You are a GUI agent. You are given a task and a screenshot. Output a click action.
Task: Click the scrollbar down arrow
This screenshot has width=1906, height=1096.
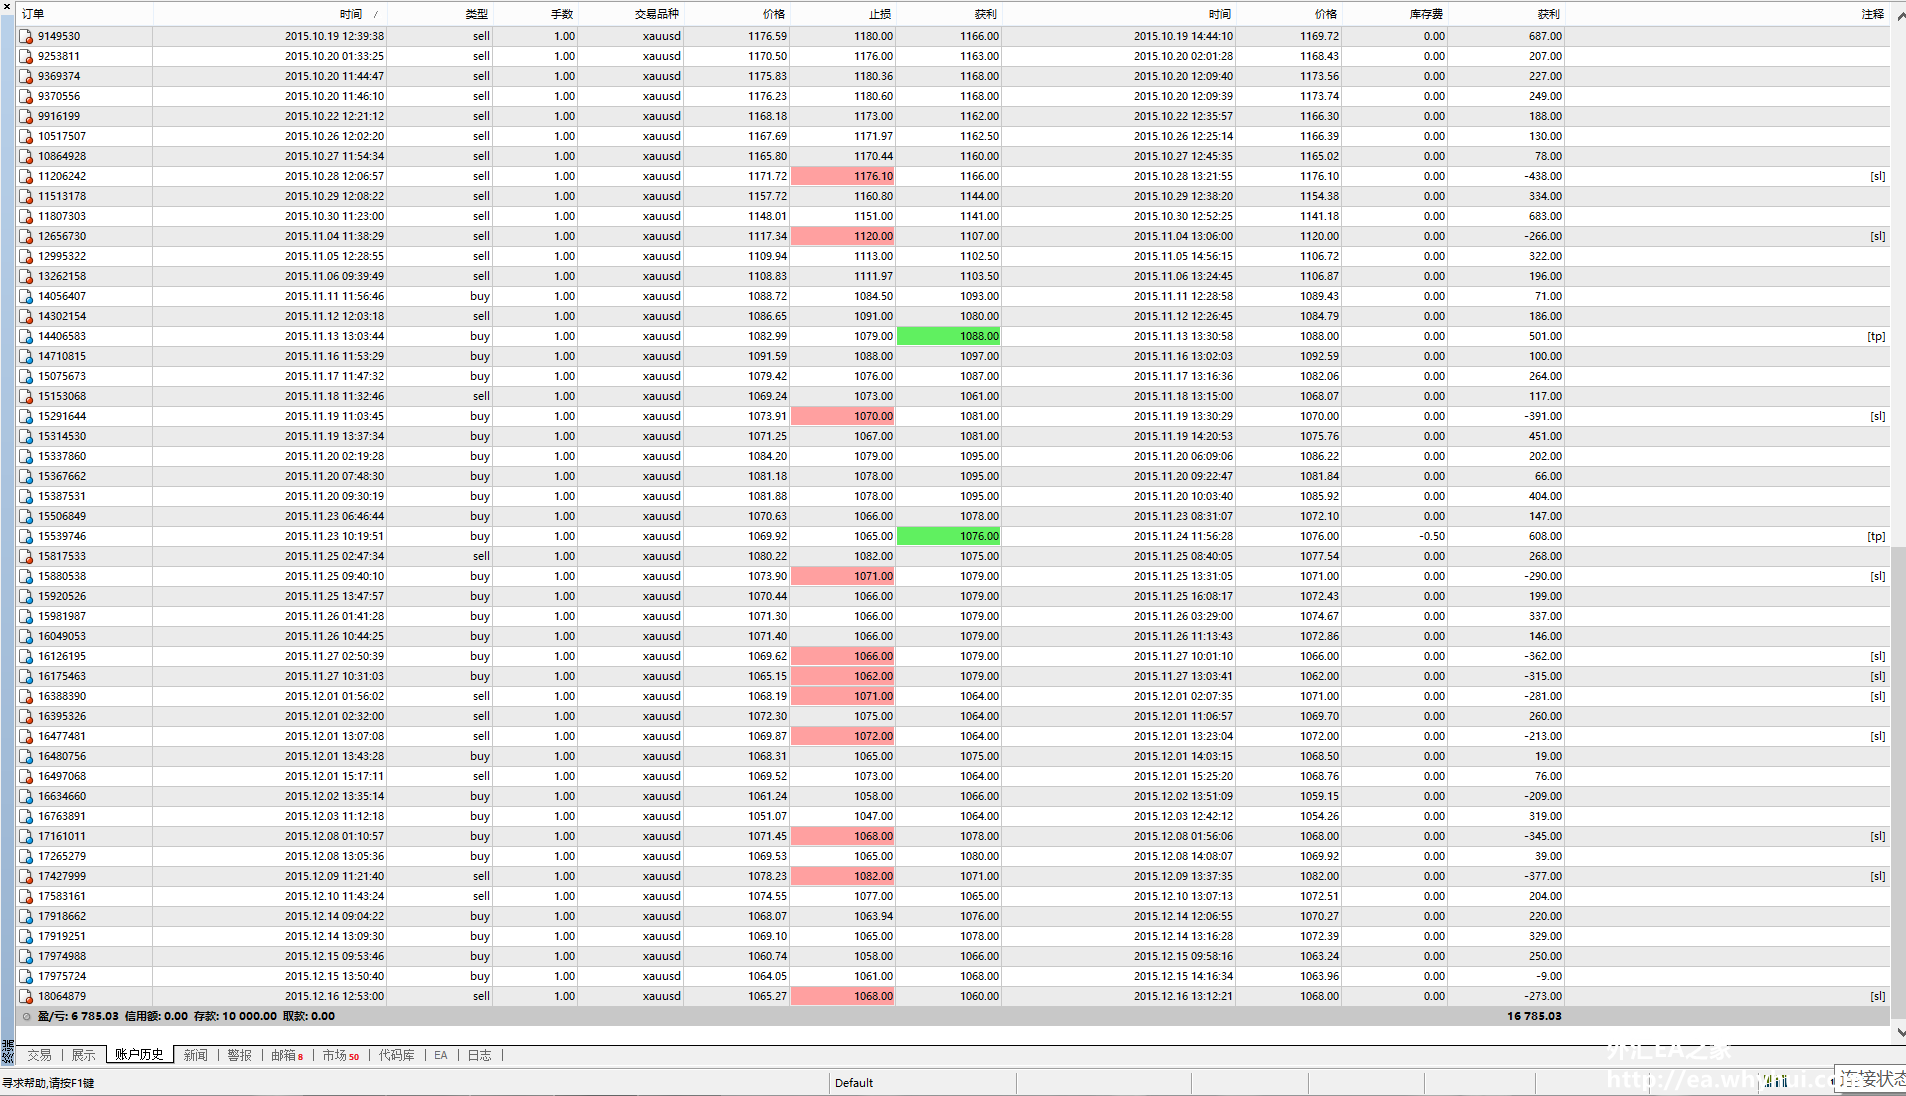pos(1899,1033)
